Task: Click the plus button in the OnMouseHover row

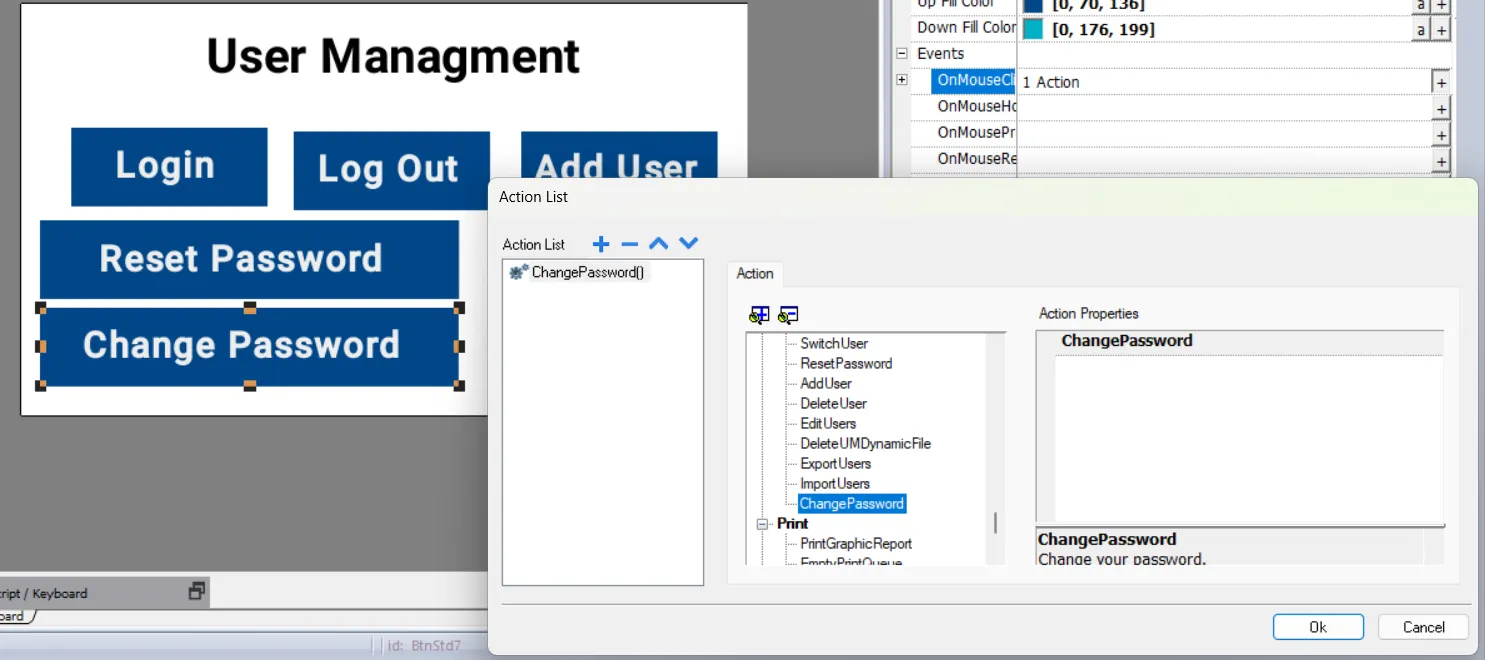Action: coord(1441,108)
